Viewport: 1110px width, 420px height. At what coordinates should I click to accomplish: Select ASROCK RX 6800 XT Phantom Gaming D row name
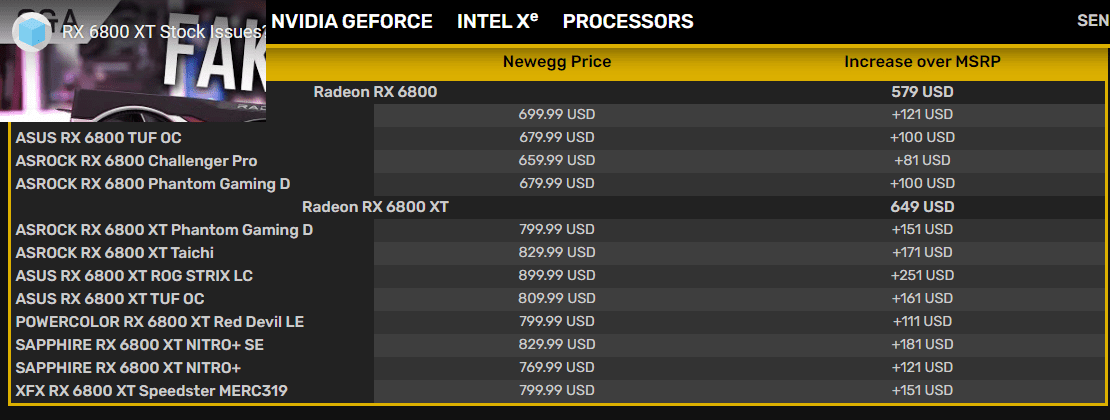(x=164, y=229)
